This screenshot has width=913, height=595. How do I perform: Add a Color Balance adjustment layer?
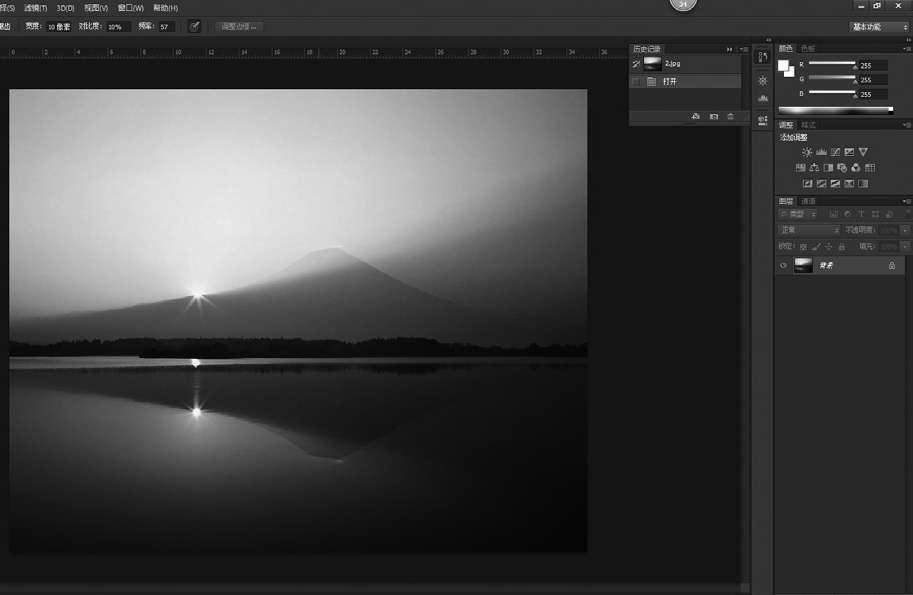[x=814, y=168]
